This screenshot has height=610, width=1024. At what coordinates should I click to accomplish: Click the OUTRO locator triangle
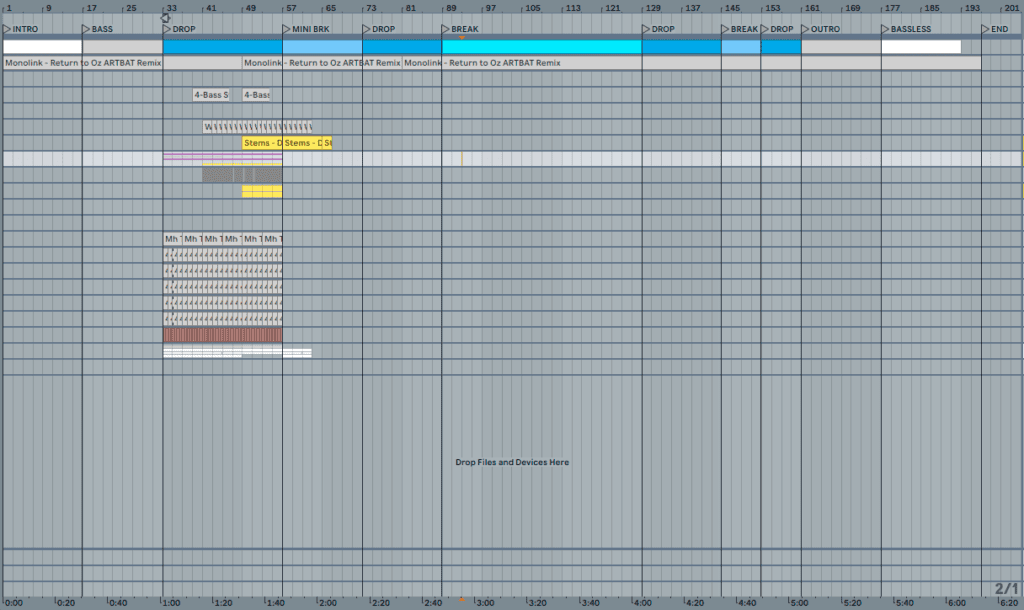tap(806, 29)
